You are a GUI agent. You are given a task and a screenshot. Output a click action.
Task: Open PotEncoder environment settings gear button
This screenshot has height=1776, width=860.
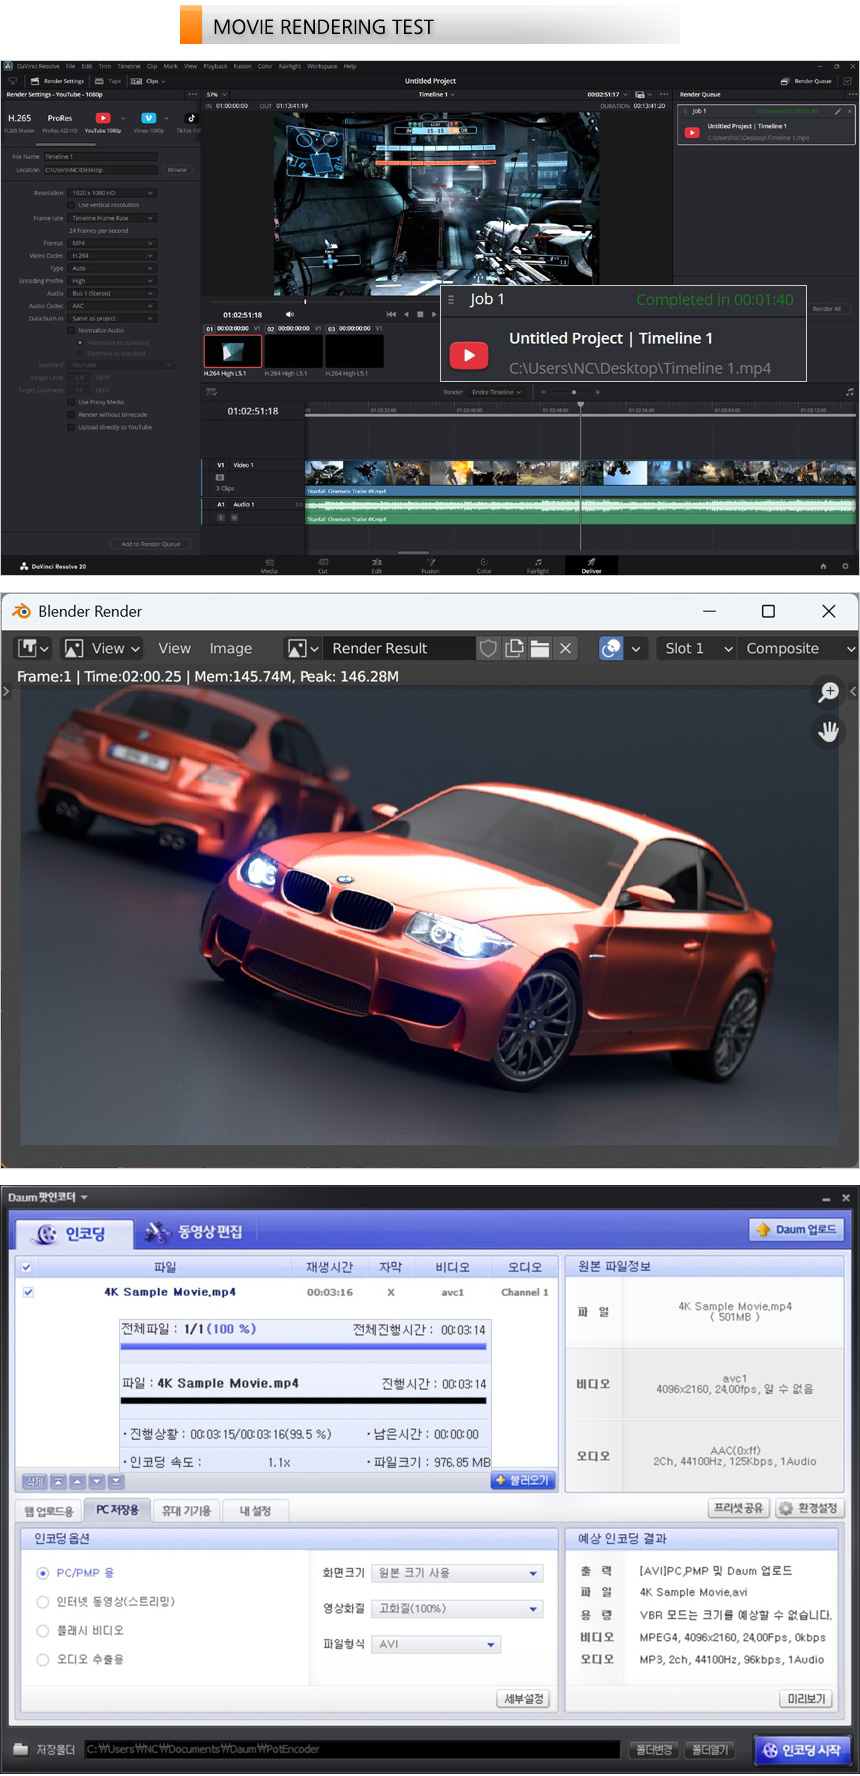[x=810, y=1508]
